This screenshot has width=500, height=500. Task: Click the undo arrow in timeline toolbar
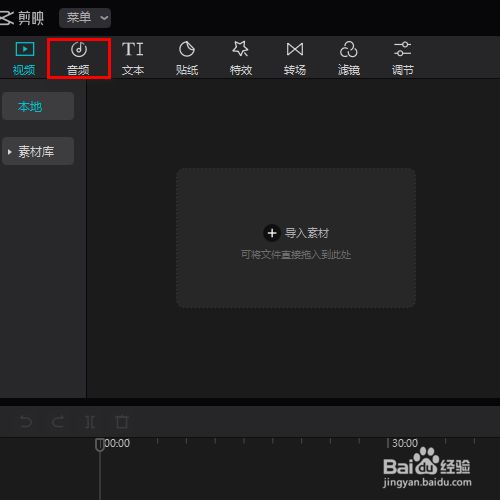25,422
